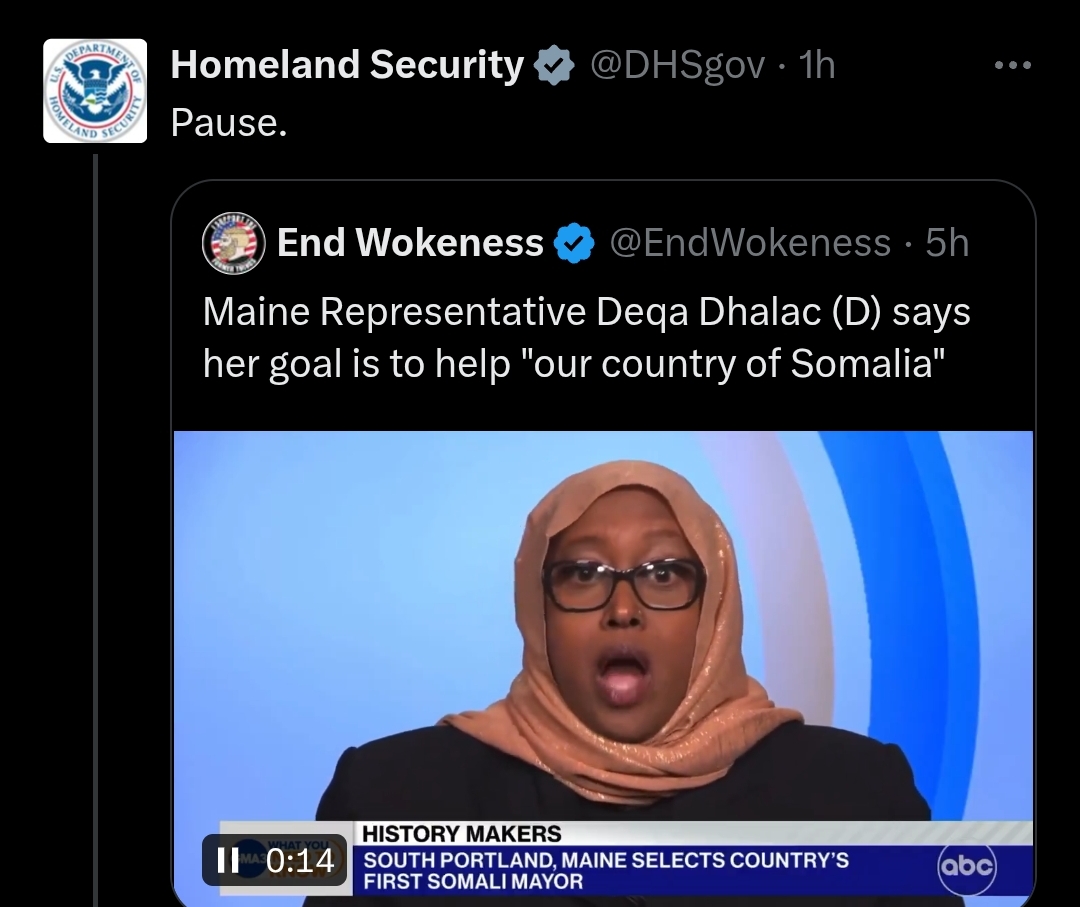The width and height of the screenshot is (1080, 907).
Task: Open the Homeland Security display name
Action: coord(347,65)
